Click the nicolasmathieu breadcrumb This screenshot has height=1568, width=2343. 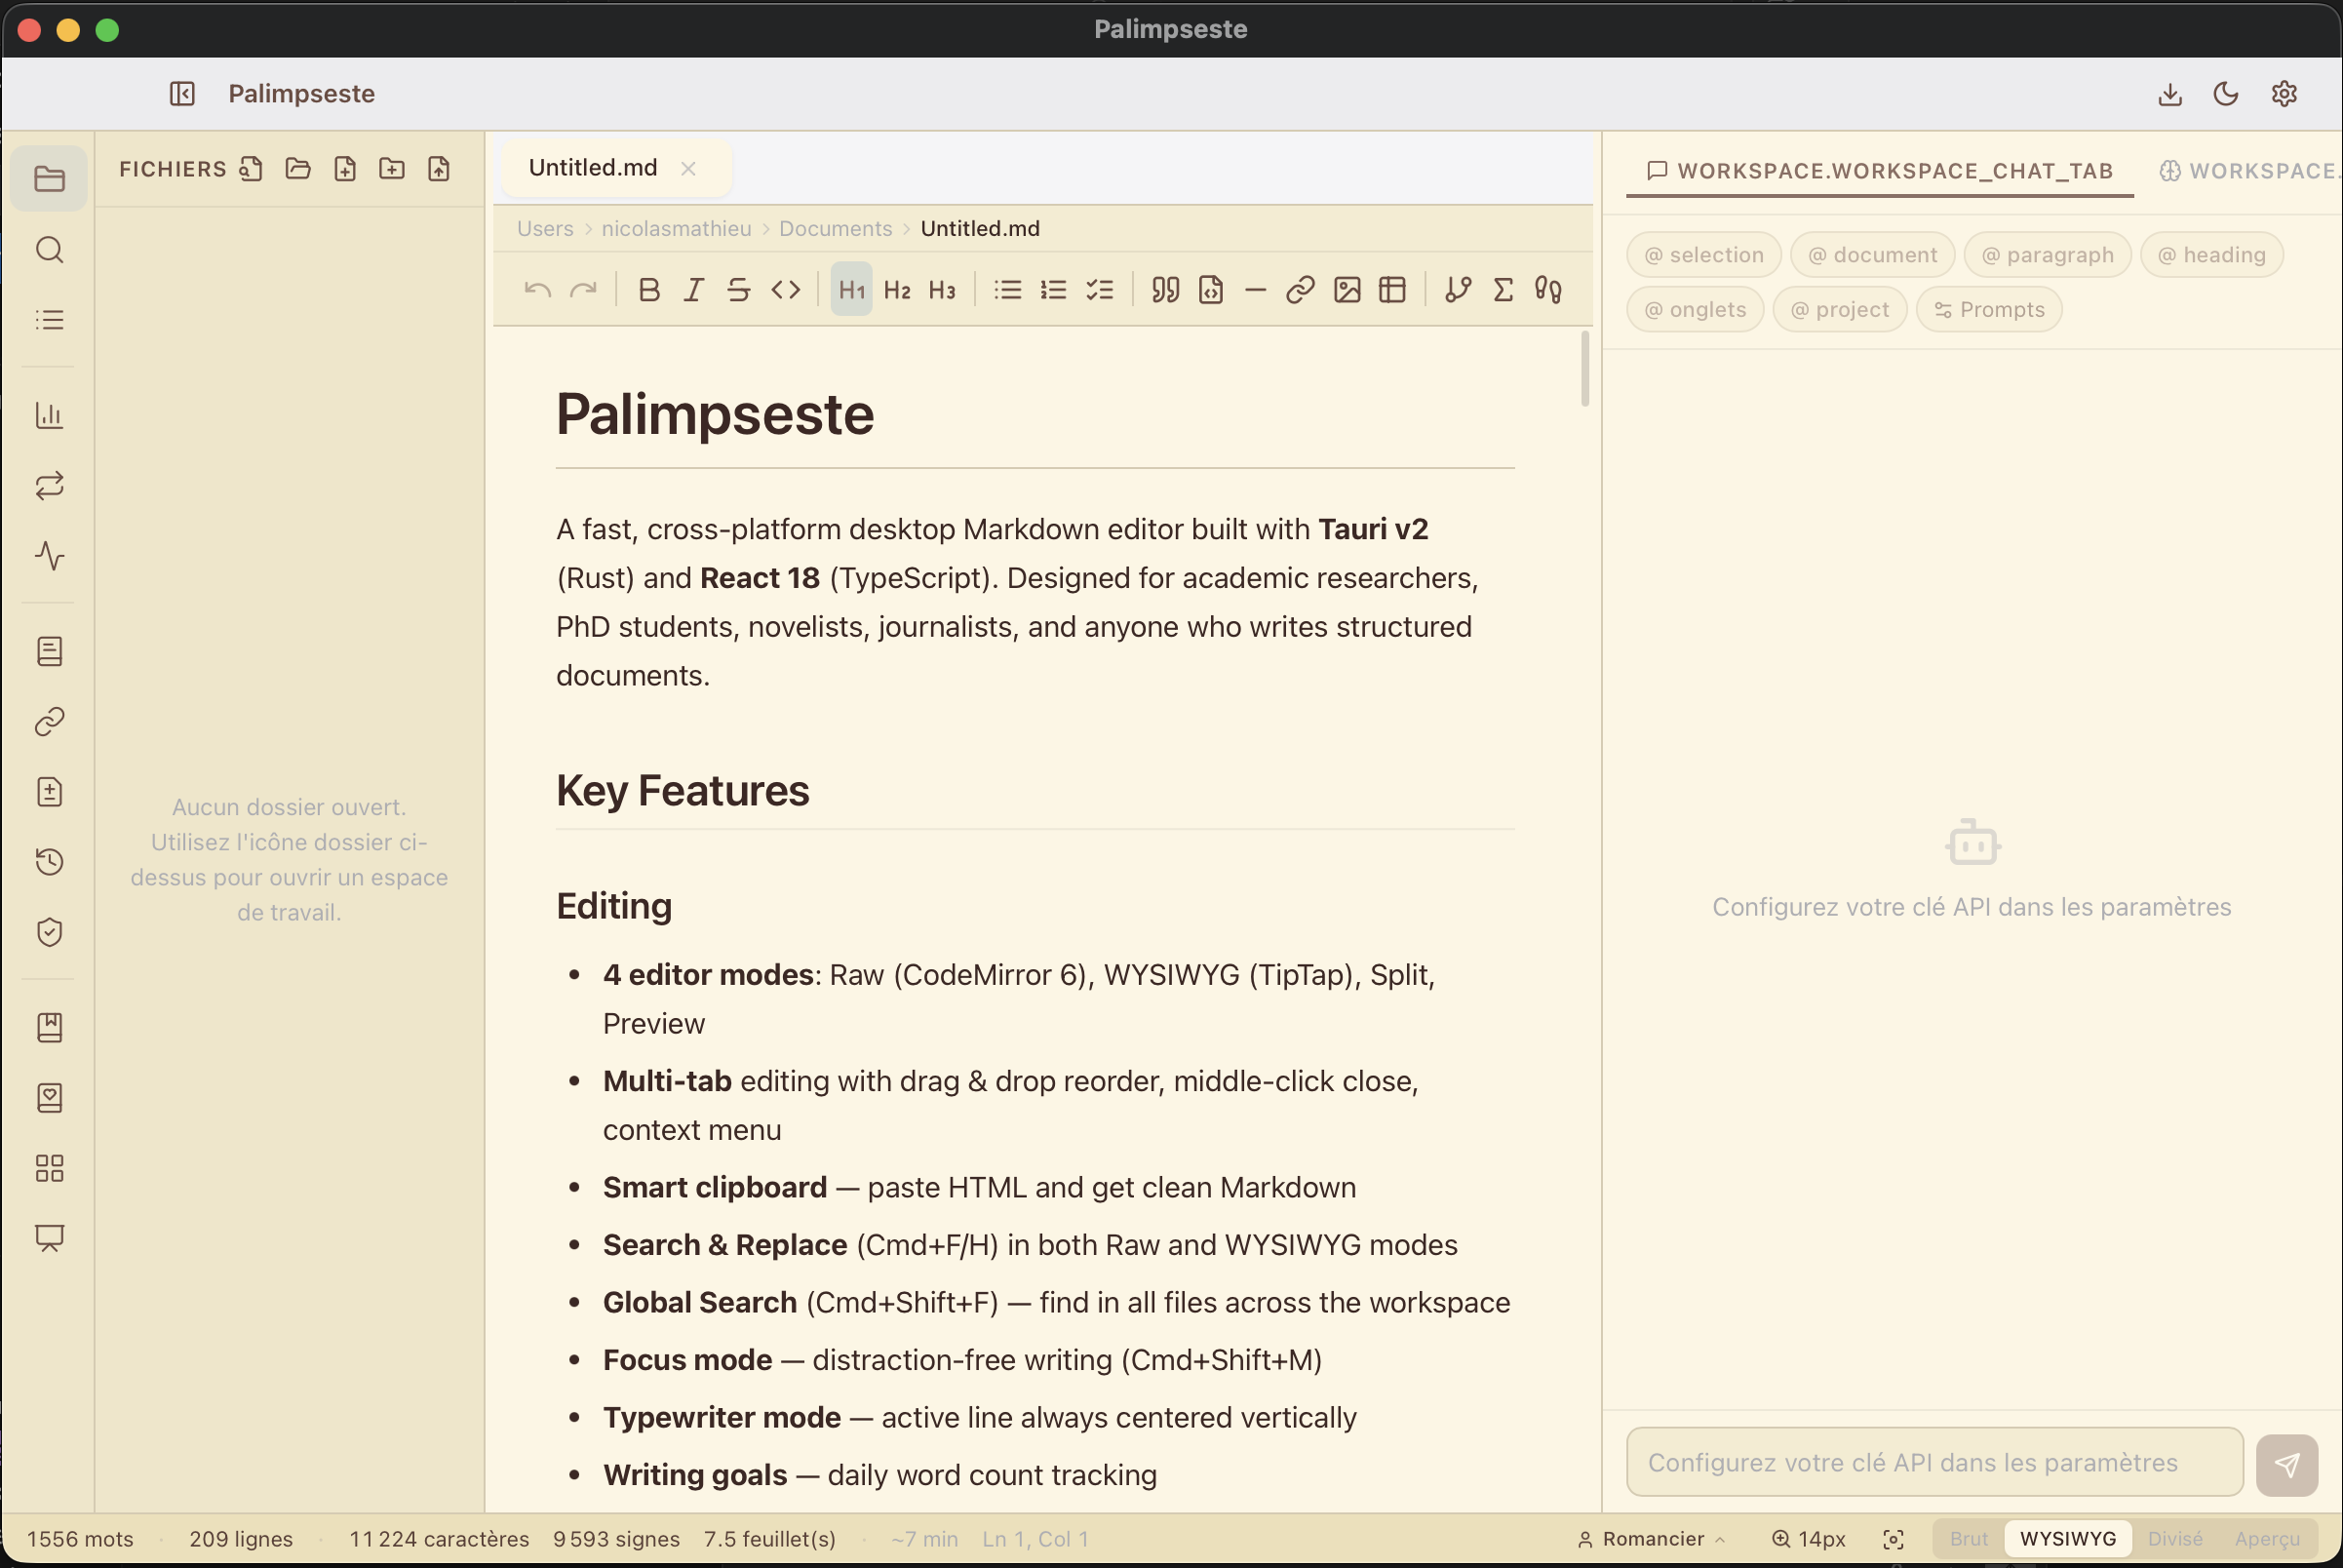[676, 229]
